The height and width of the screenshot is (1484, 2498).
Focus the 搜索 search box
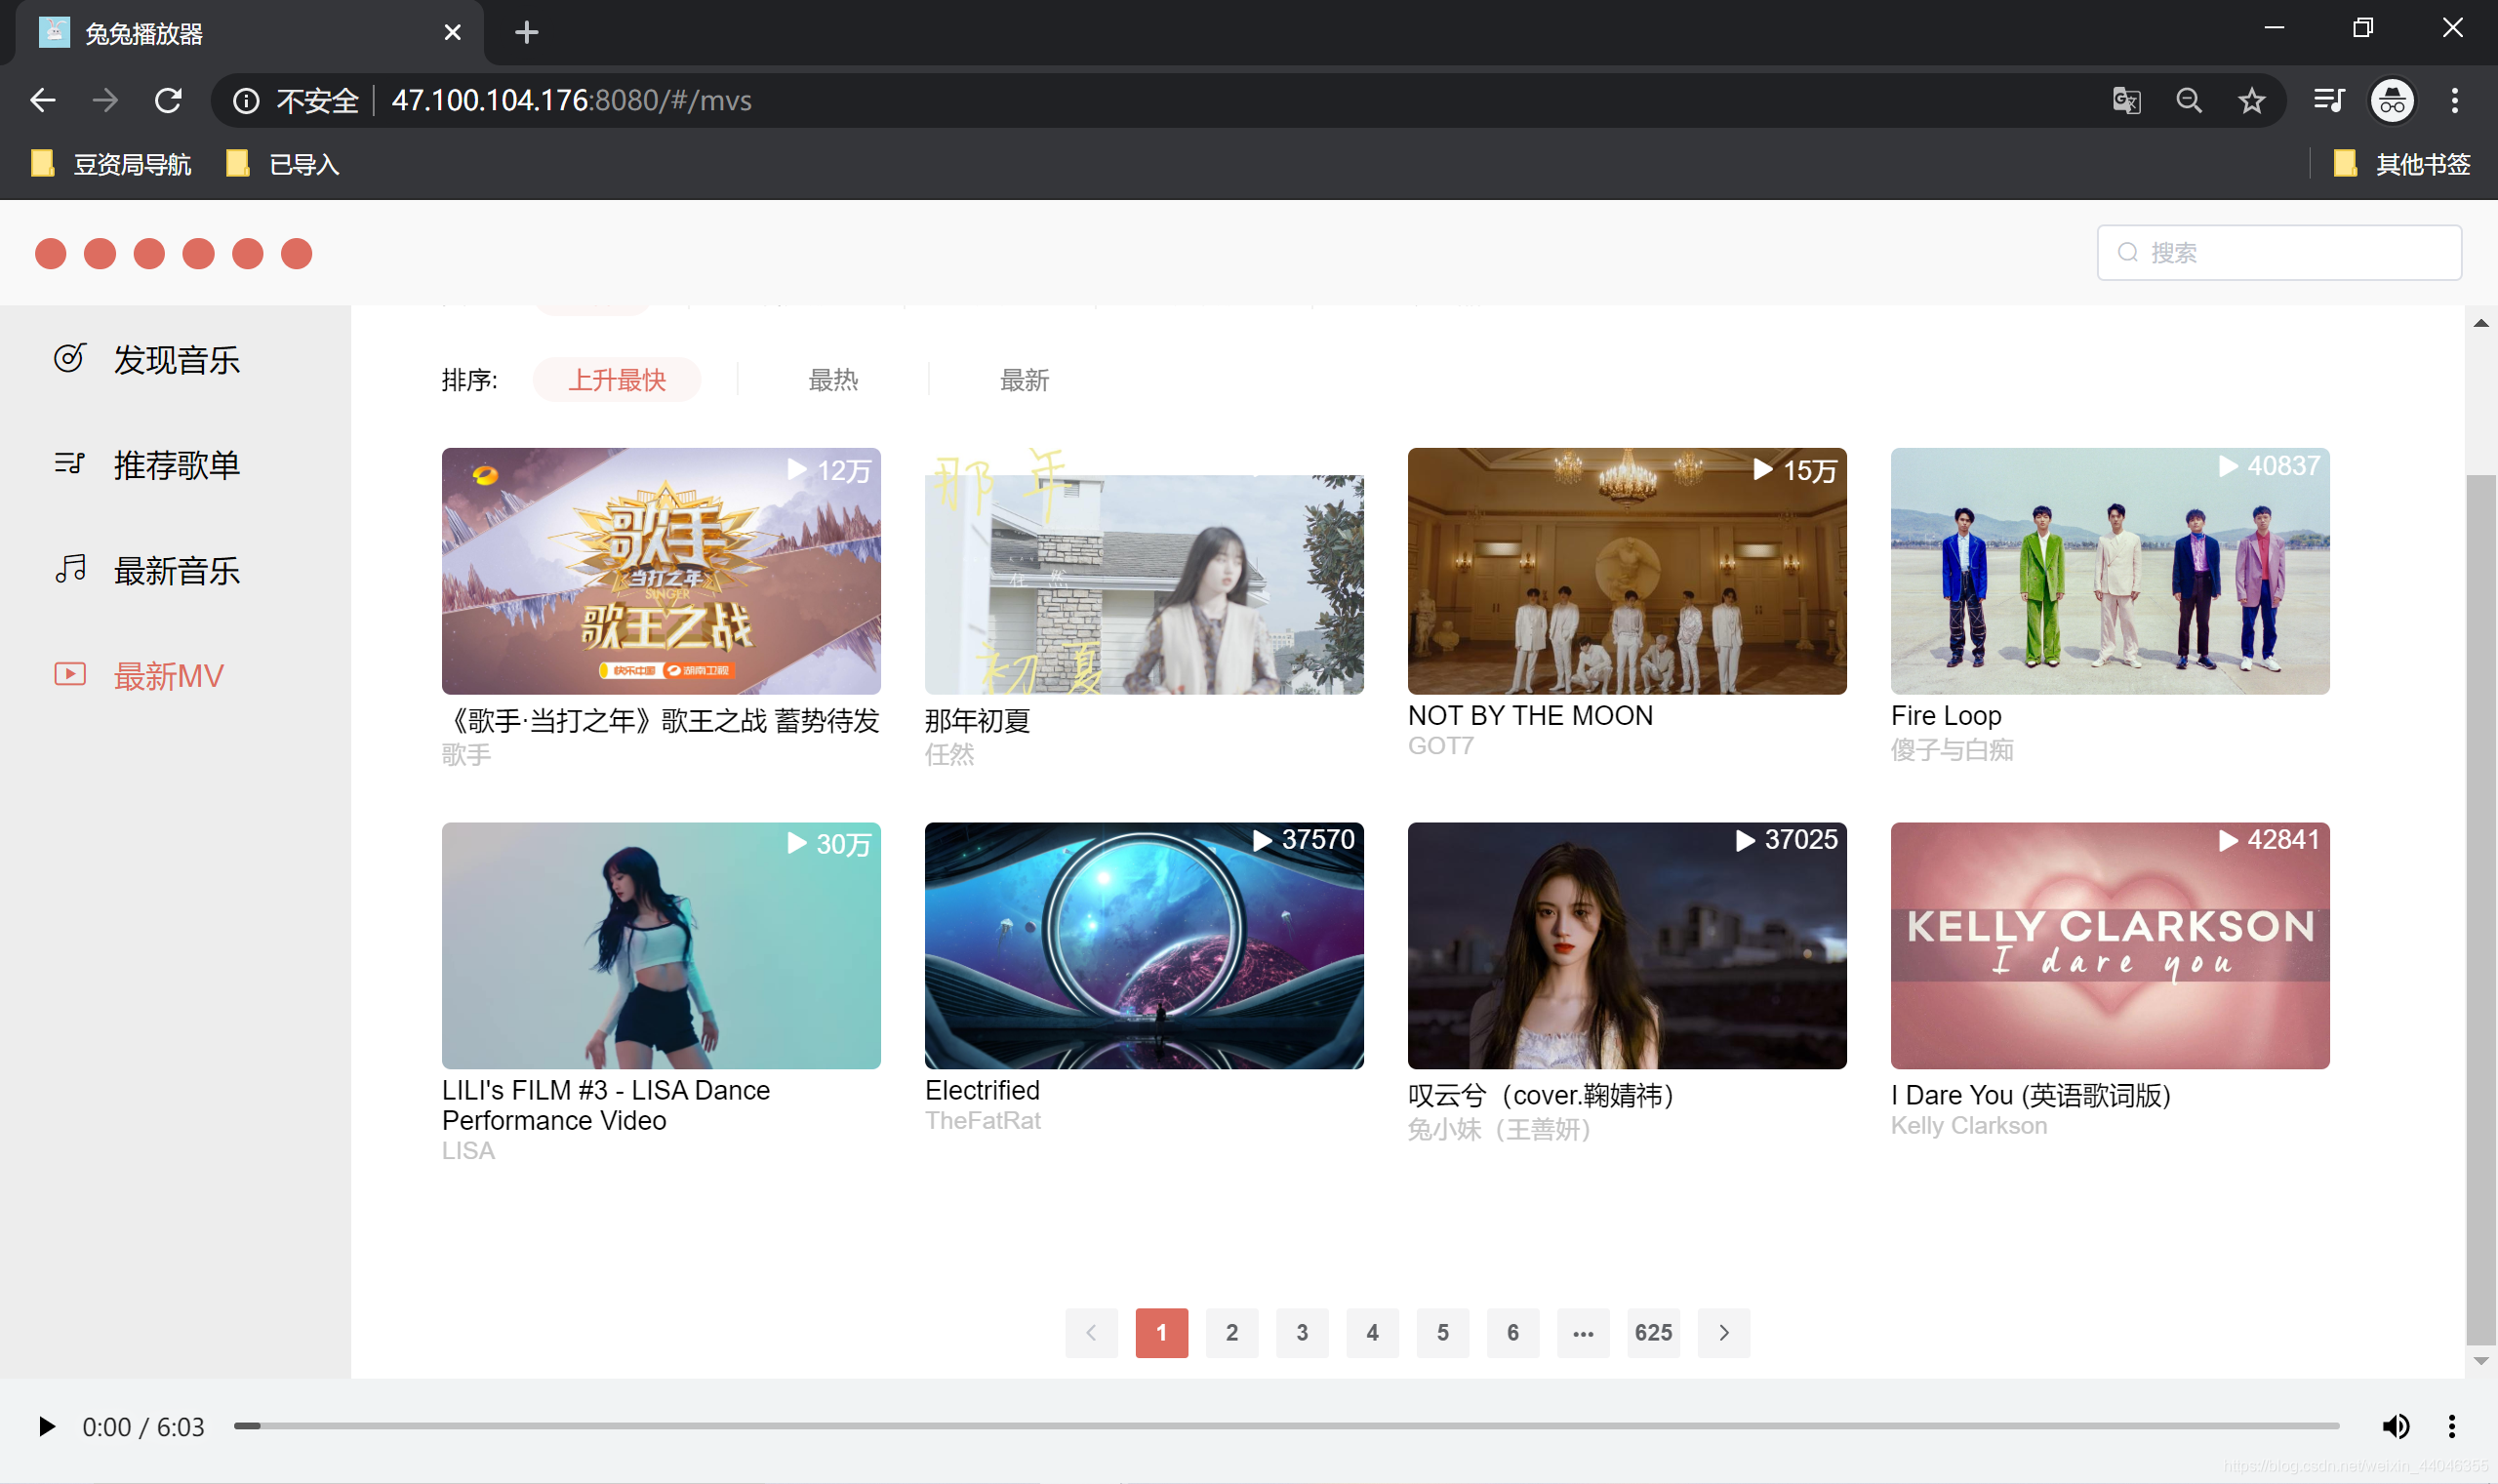pos(2278,252)
